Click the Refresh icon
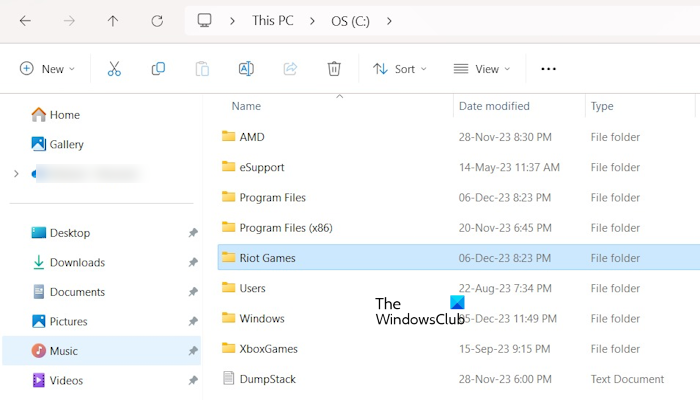 pyautogui.click(x=157, y=20)
